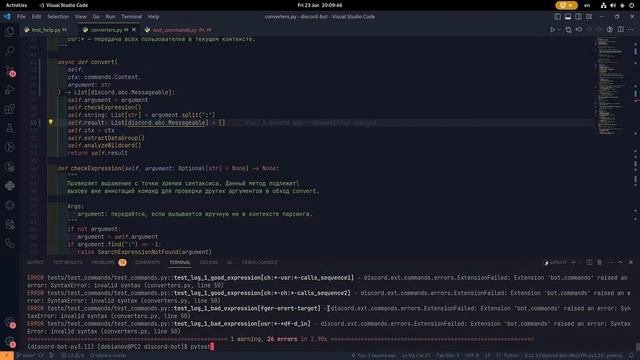Open the new terminal profile dropdown
640x360 pixels.
(x=580, y=262)
